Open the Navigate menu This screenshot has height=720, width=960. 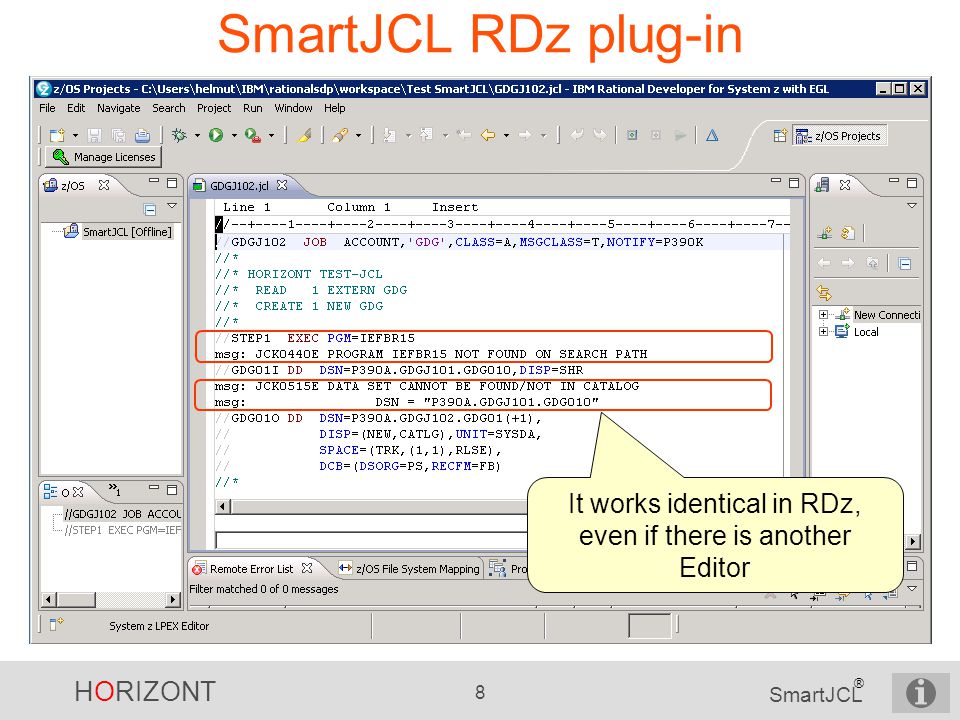coord(119,108)
